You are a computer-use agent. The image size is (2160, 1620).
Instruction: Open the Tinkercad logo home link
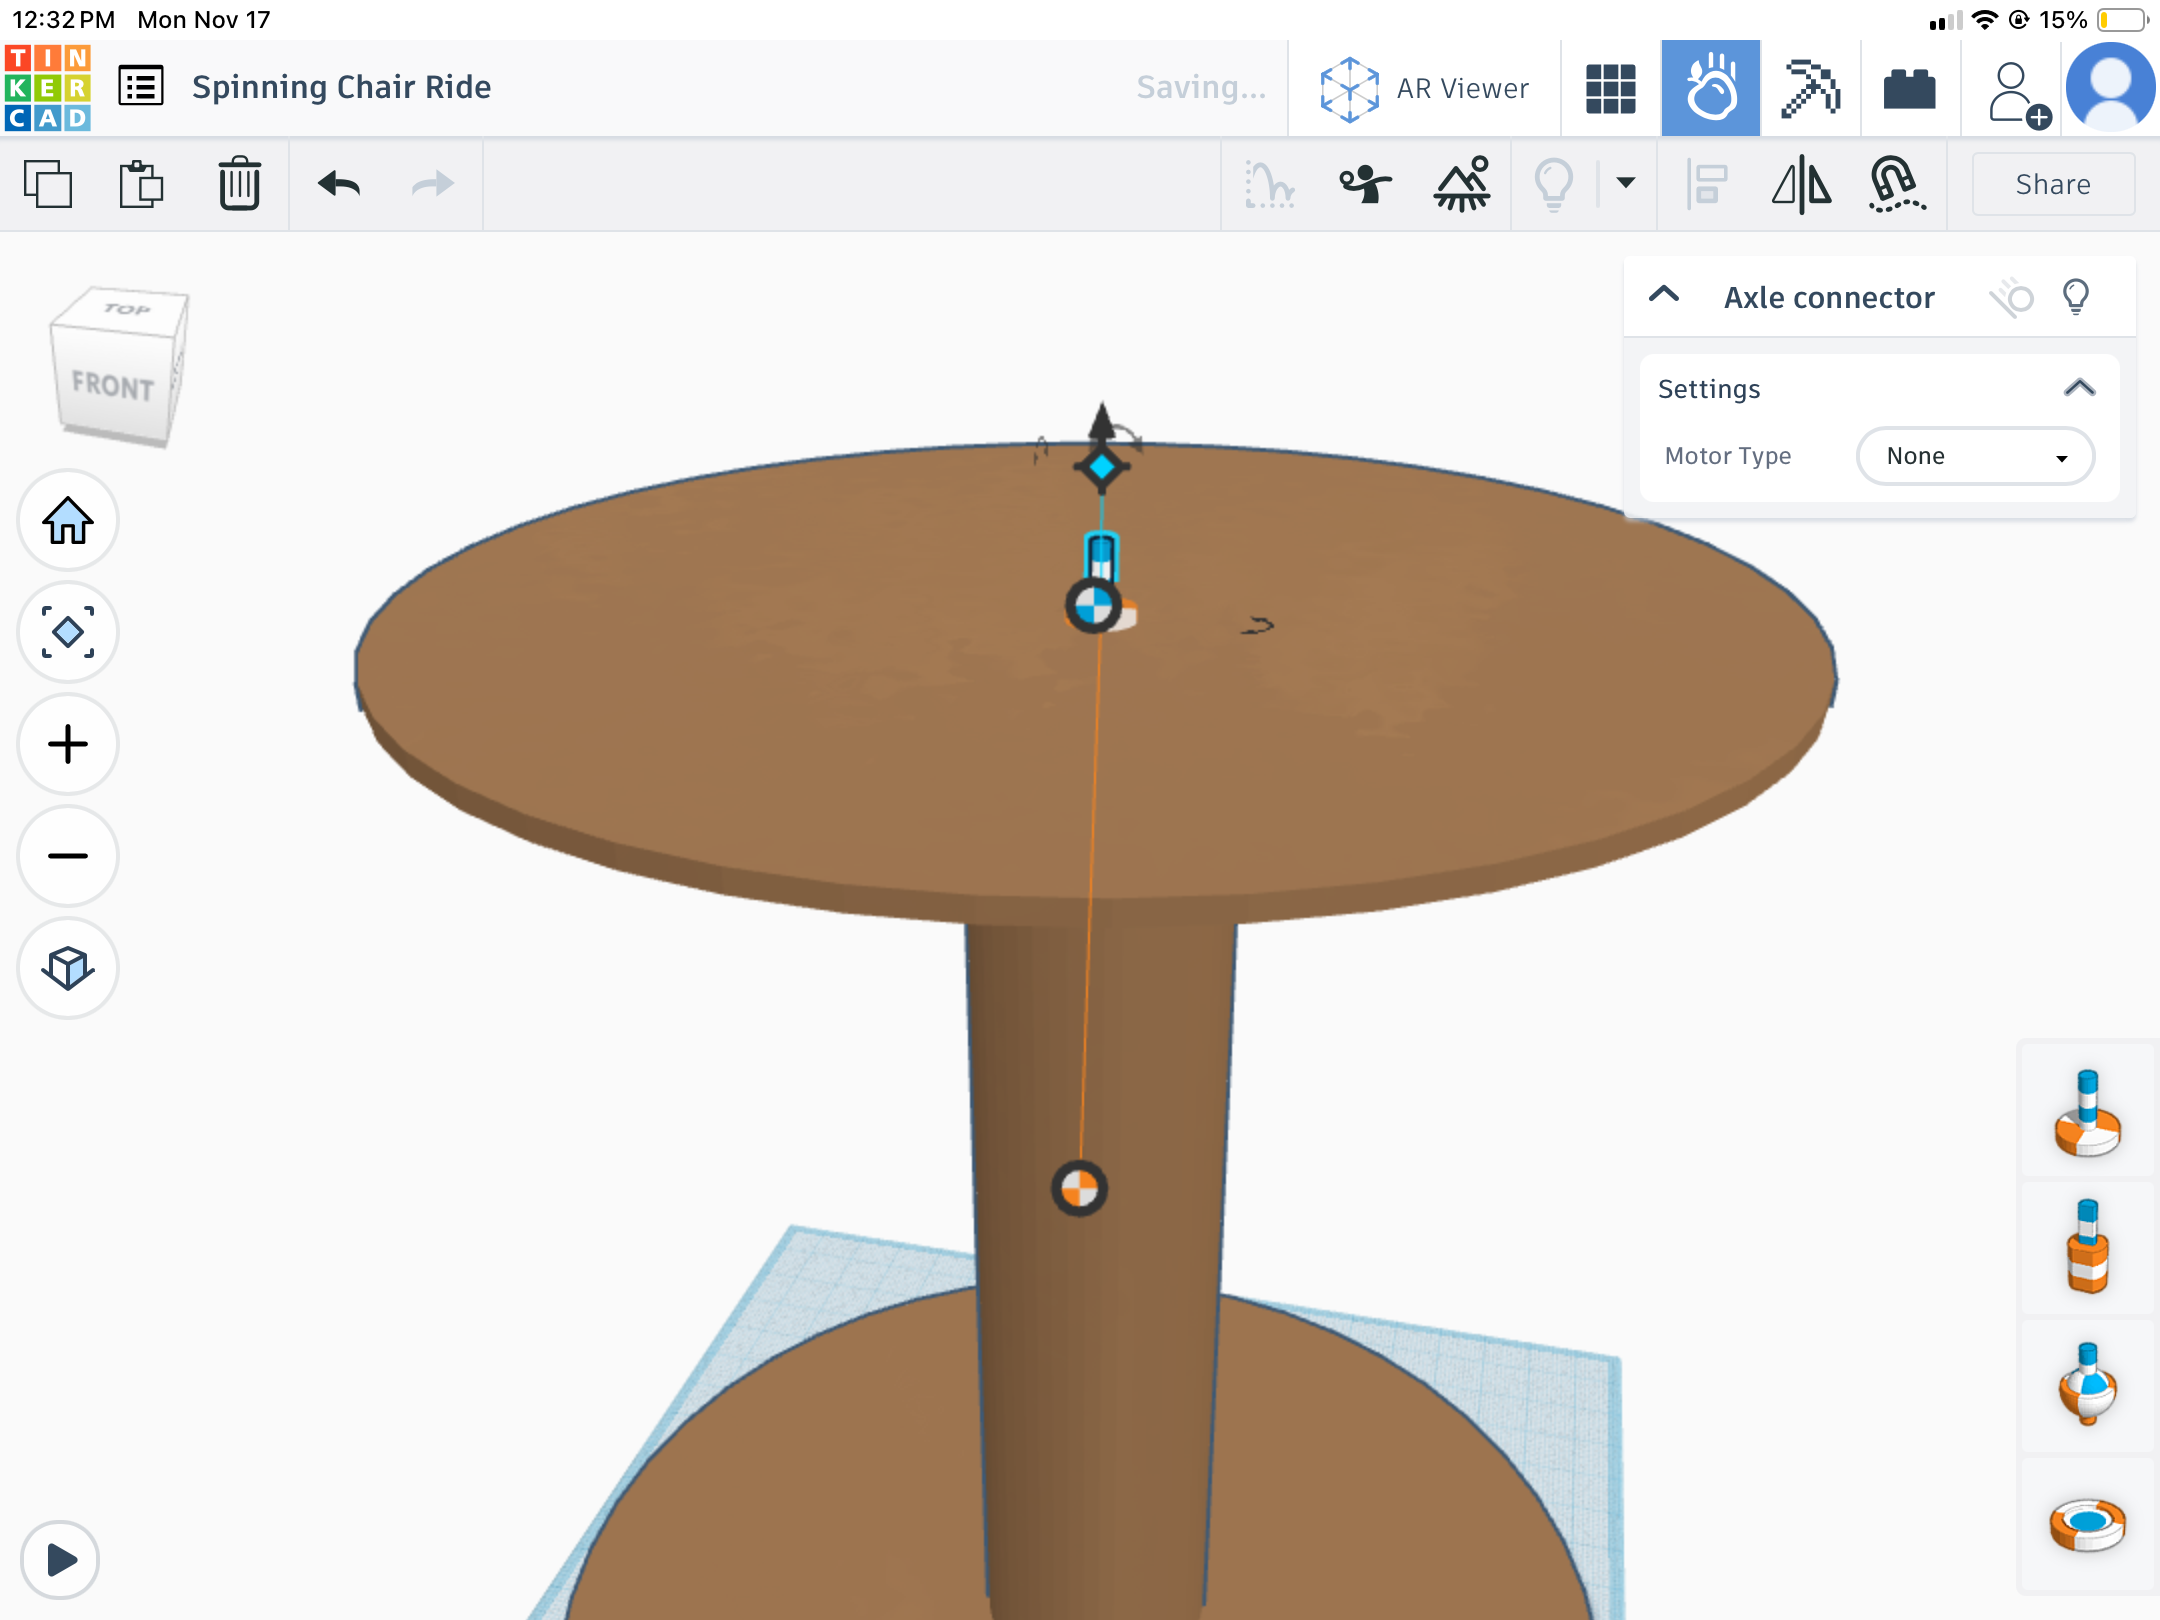[x=48, y=88]
